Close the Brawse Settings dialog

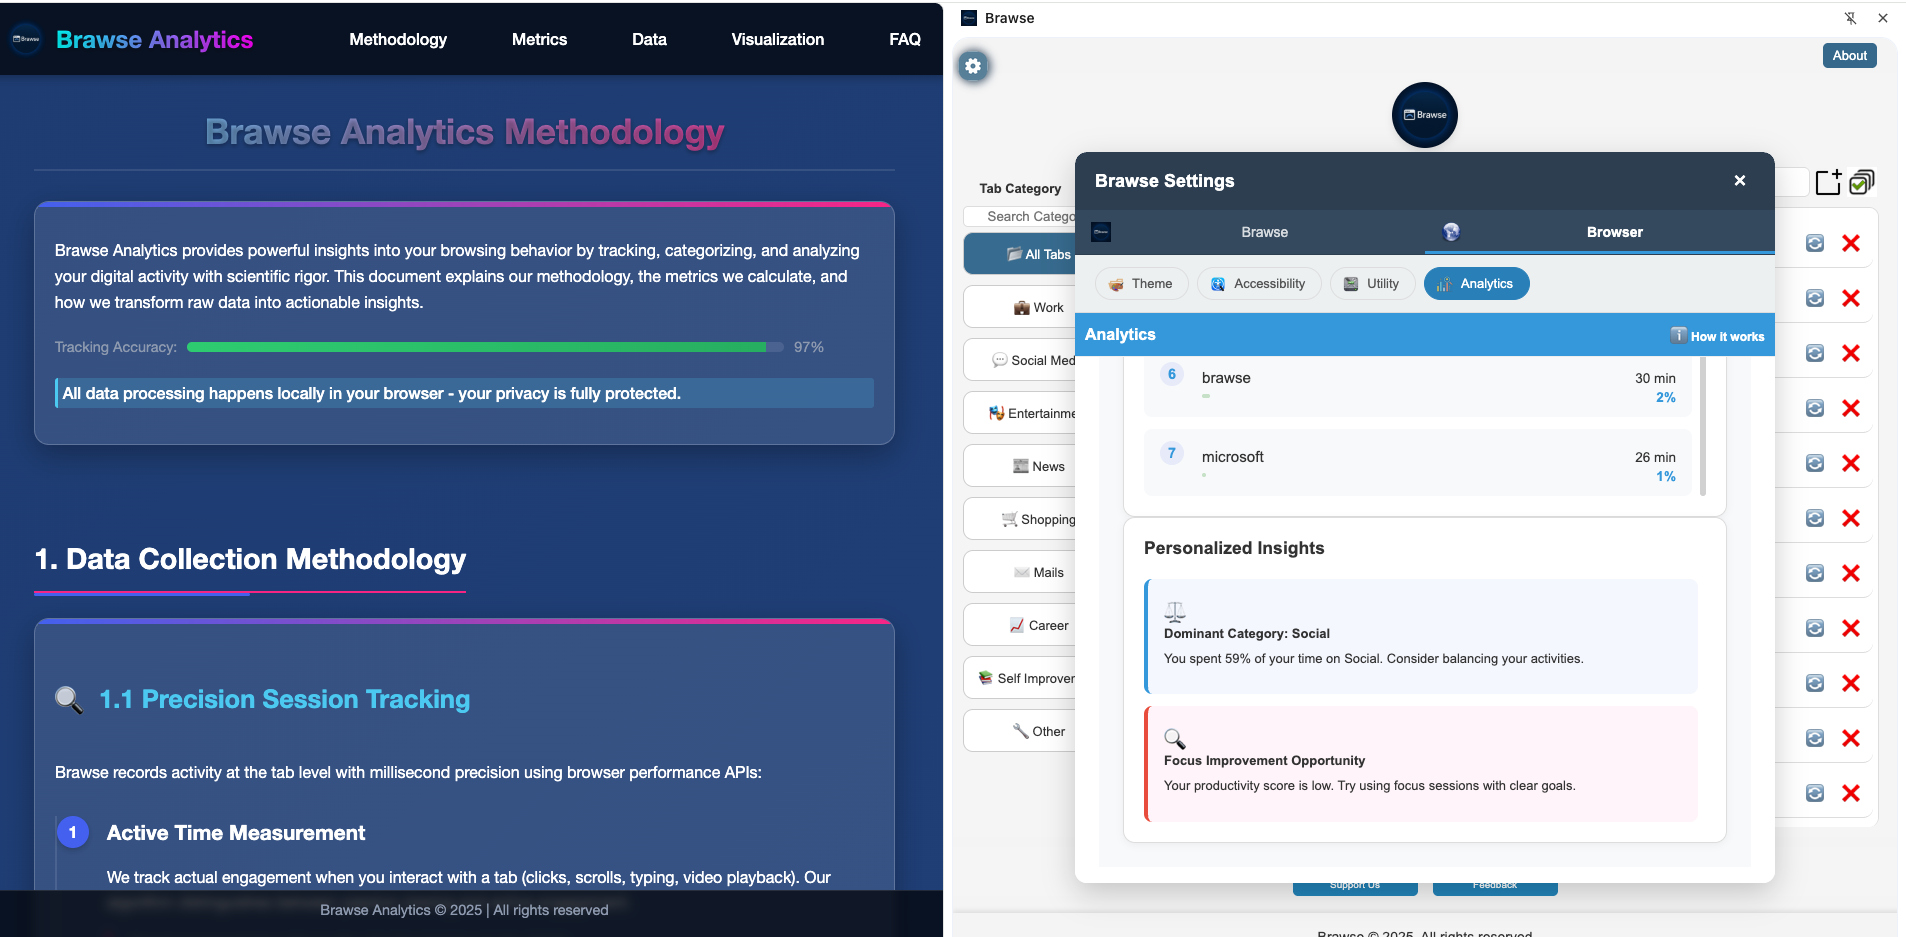click(1739, 181)
